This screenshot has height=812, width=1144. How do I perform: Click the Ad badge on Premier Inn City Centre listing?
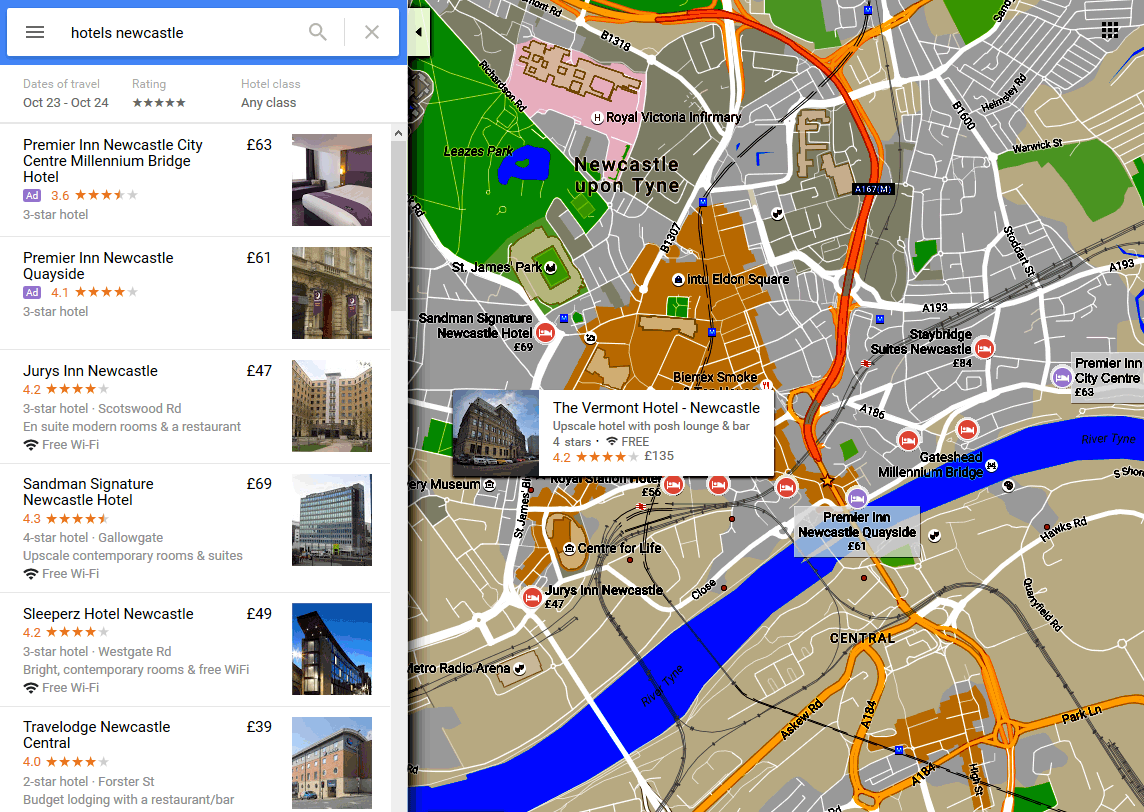32,196
